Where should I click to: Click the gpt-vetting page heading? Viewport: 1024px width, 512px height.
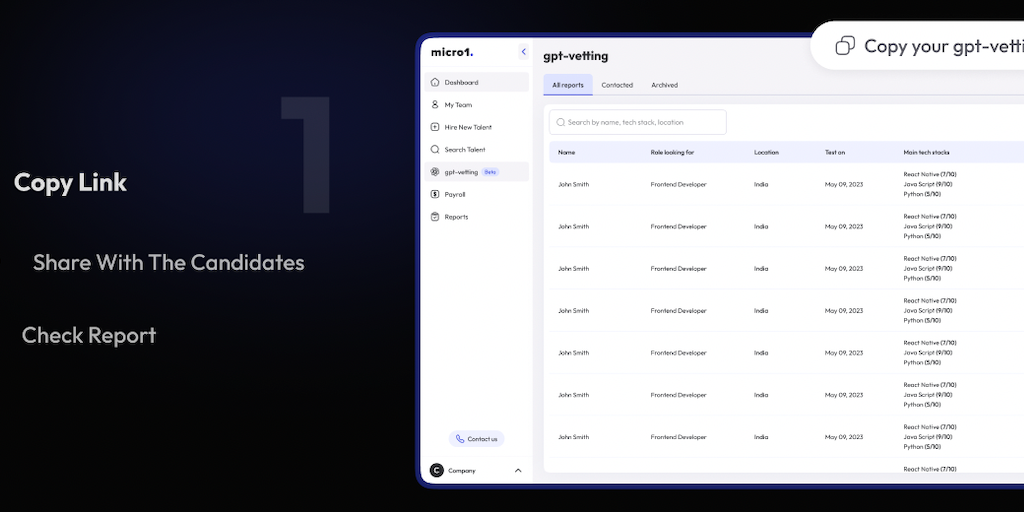[x=575, y=56]
